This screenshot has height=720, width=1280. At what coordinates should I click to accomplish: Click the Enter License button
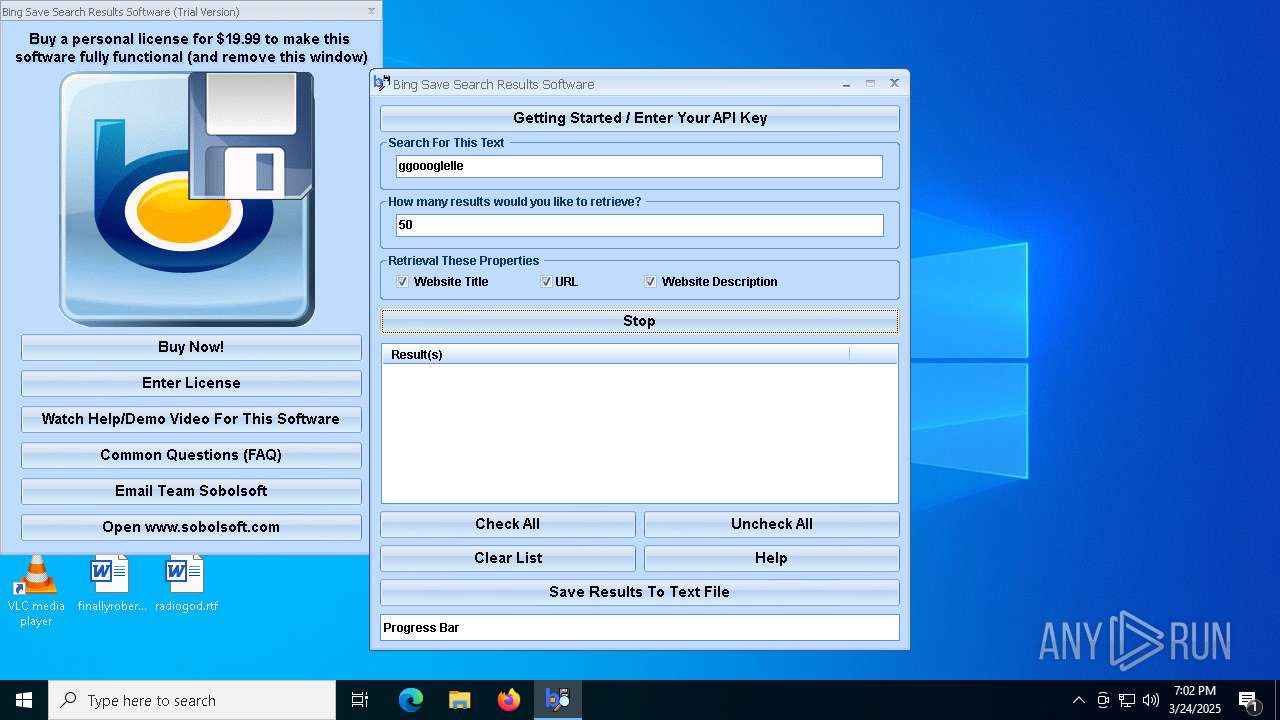[x=191, y=383]
